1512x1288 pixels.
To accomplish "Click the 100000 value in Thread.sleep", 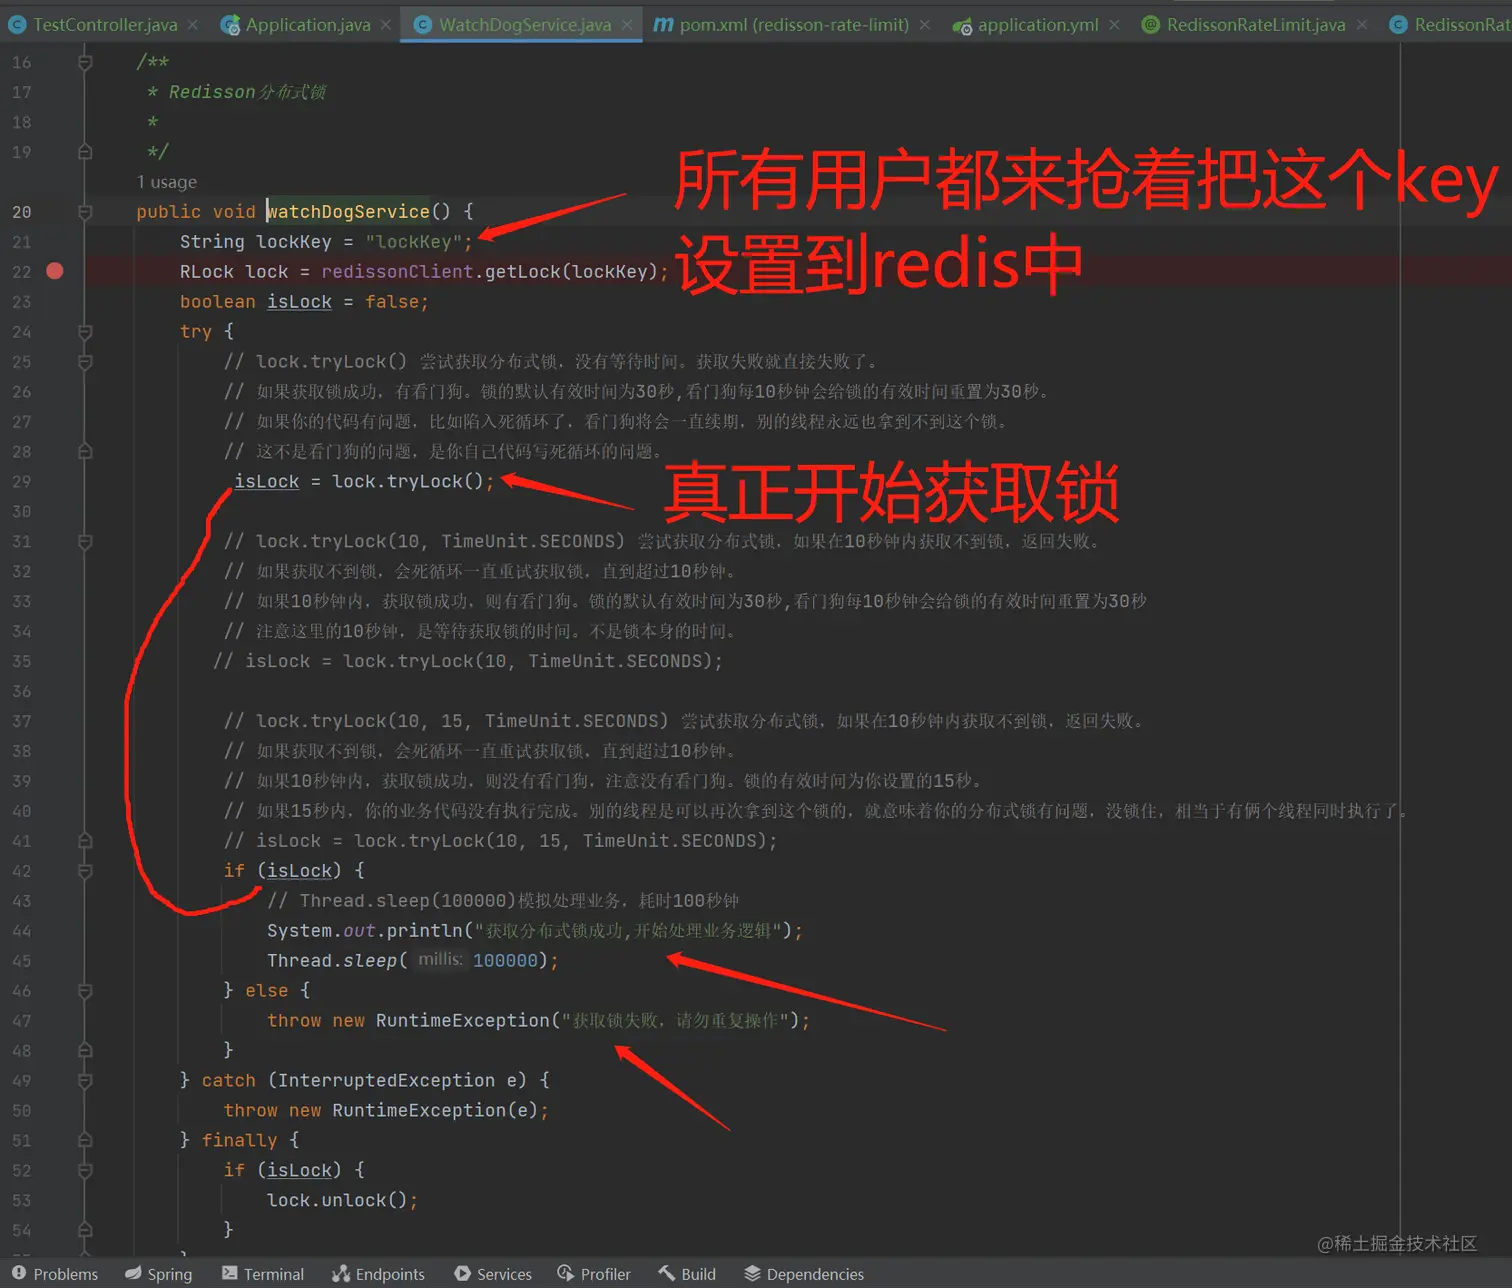I will pyautogui.click(x=505, y=961).
